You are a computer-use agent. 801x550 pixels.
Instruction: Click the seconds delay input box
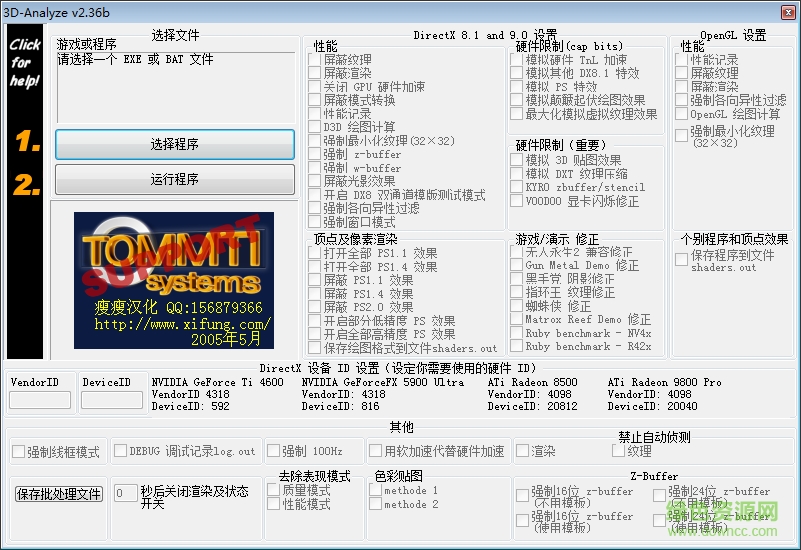point(125,493)
